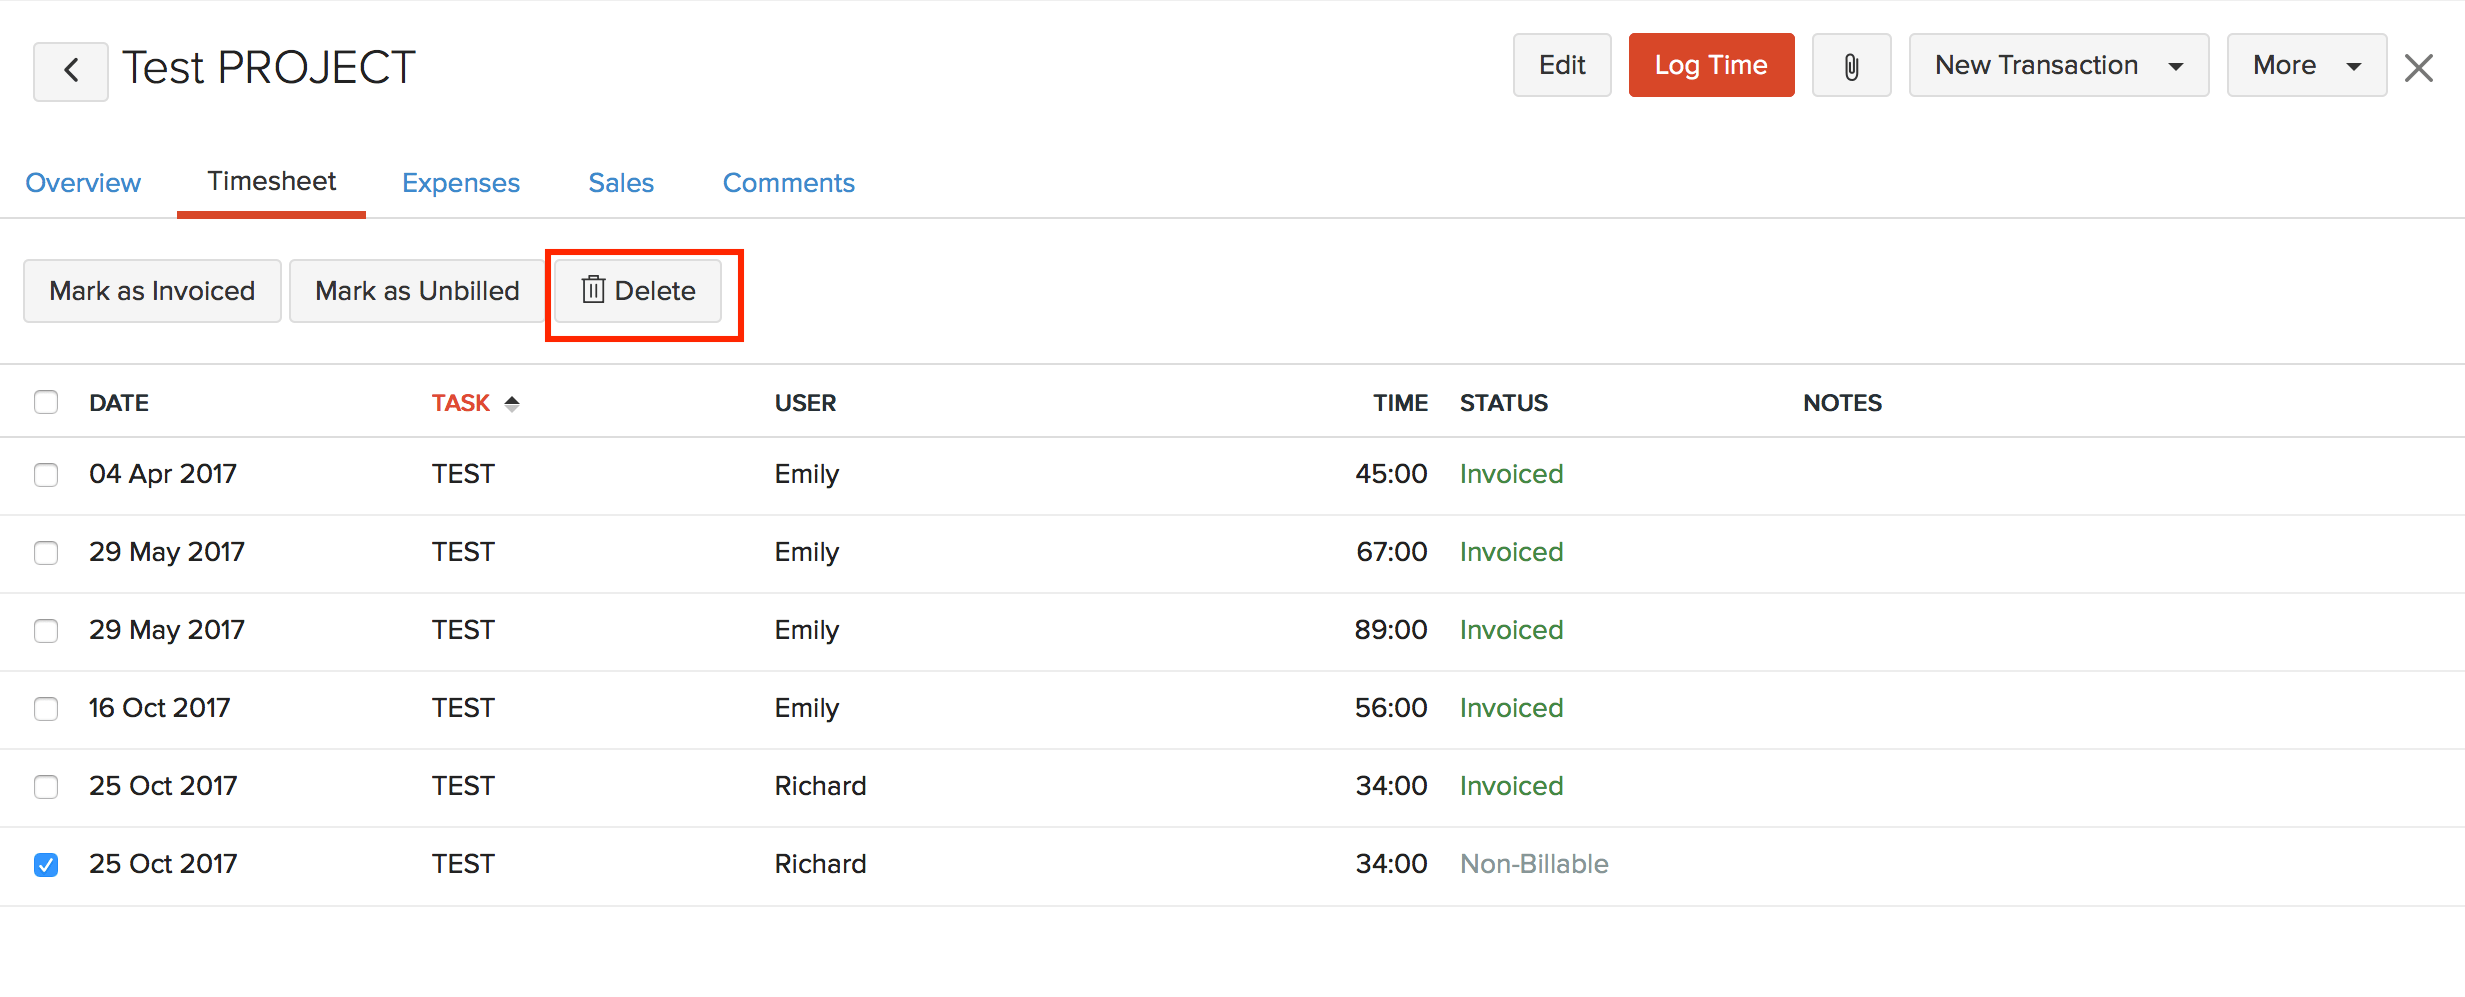
Task: Select the checkbox for 04 Apr 2017 entry
Action: pyautogui.click(x=46, y=475)
